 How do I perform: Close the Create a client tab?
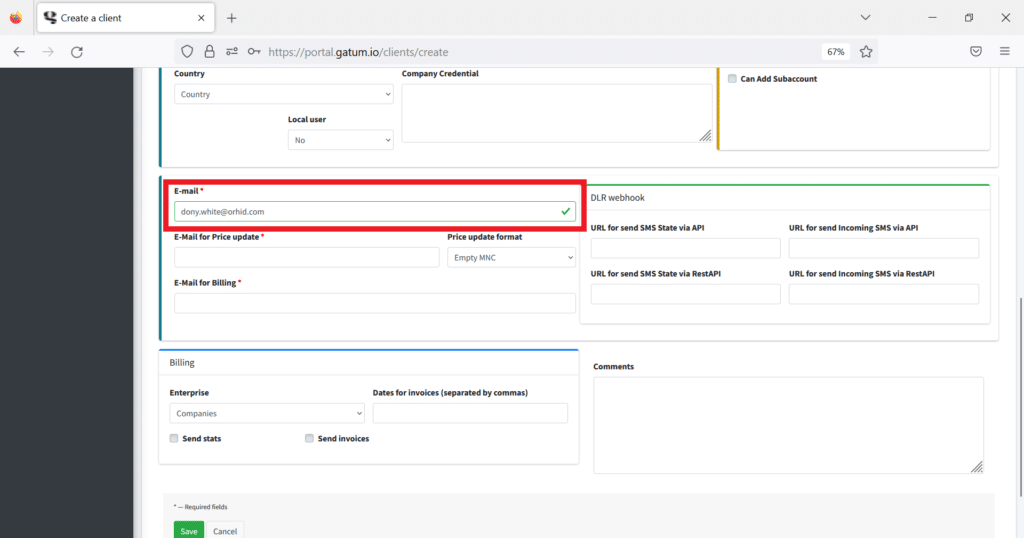[x=201, y=18]
